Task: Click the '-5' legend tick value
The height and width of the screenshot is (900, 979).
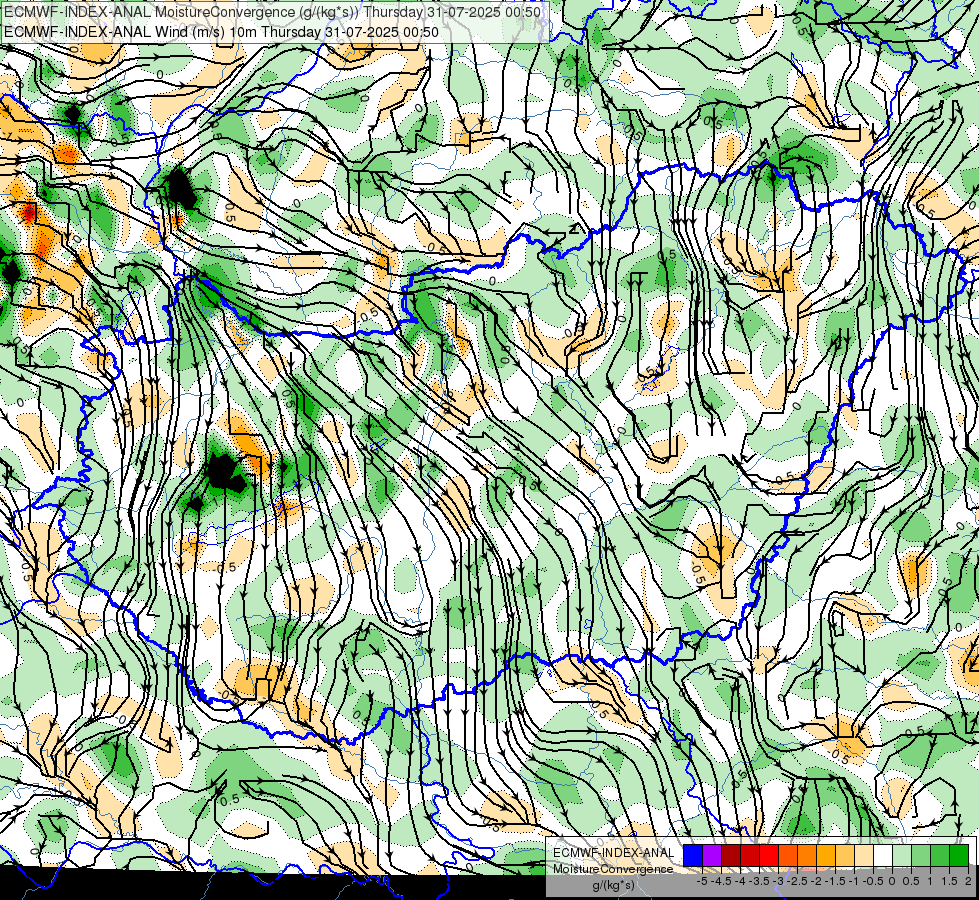Action: click(x=702, y=881)
